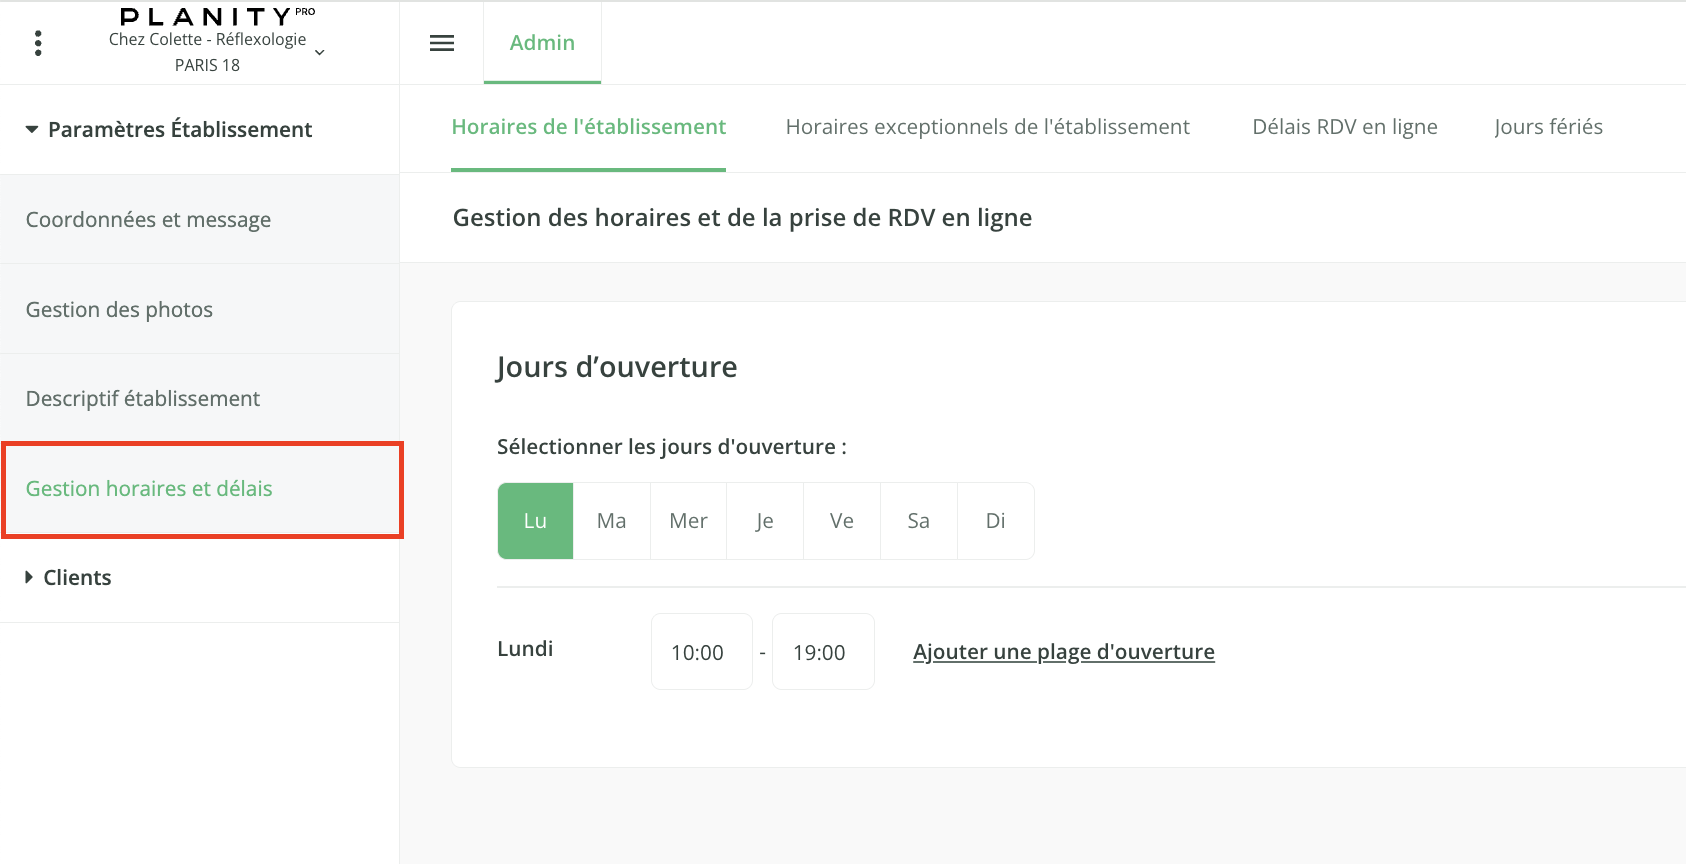Click Chez Colette - Réflexologie establishment name

tap(208, 39)
